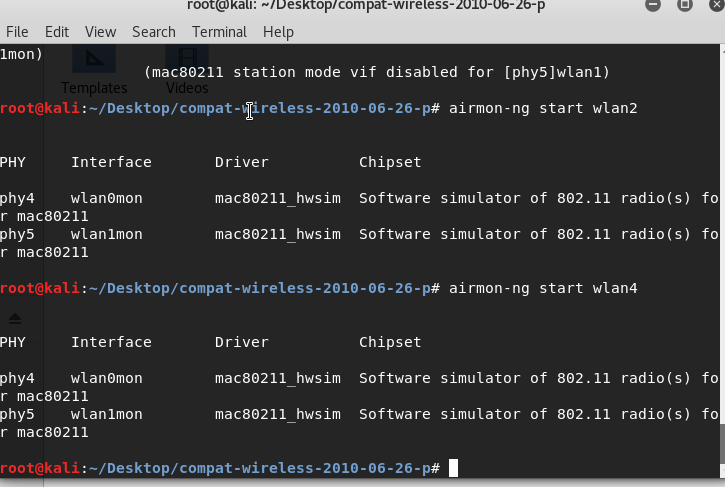Open the File menu

coord(17,32)
